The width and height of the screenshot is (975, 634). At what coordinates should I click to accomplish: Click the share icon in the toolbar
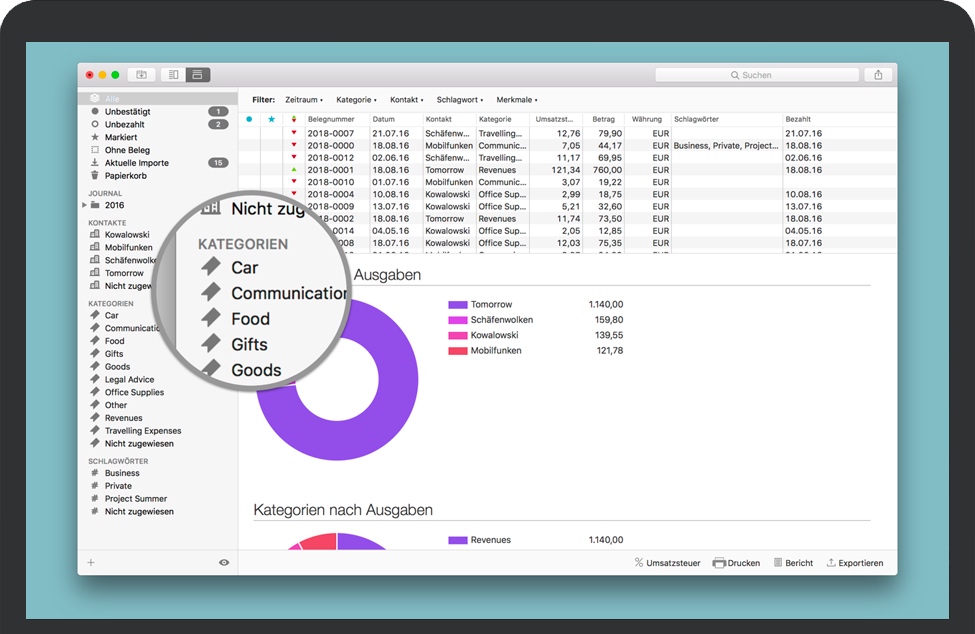[878, 75]
